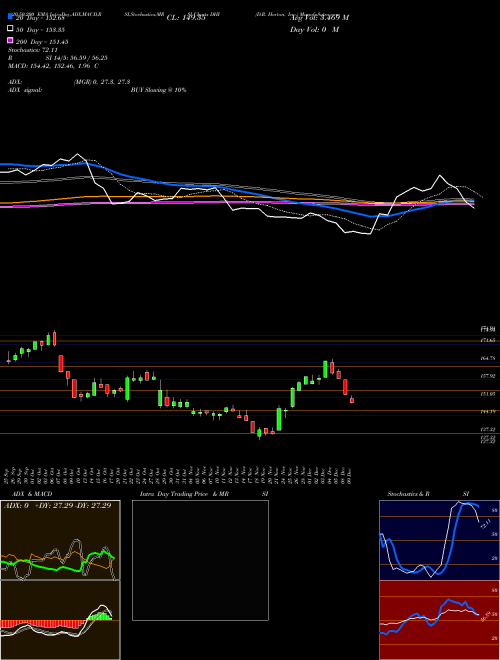Click the 'CL: 149.35' closing price text
The height and width of the screenshot is (660, 500).
186,18
